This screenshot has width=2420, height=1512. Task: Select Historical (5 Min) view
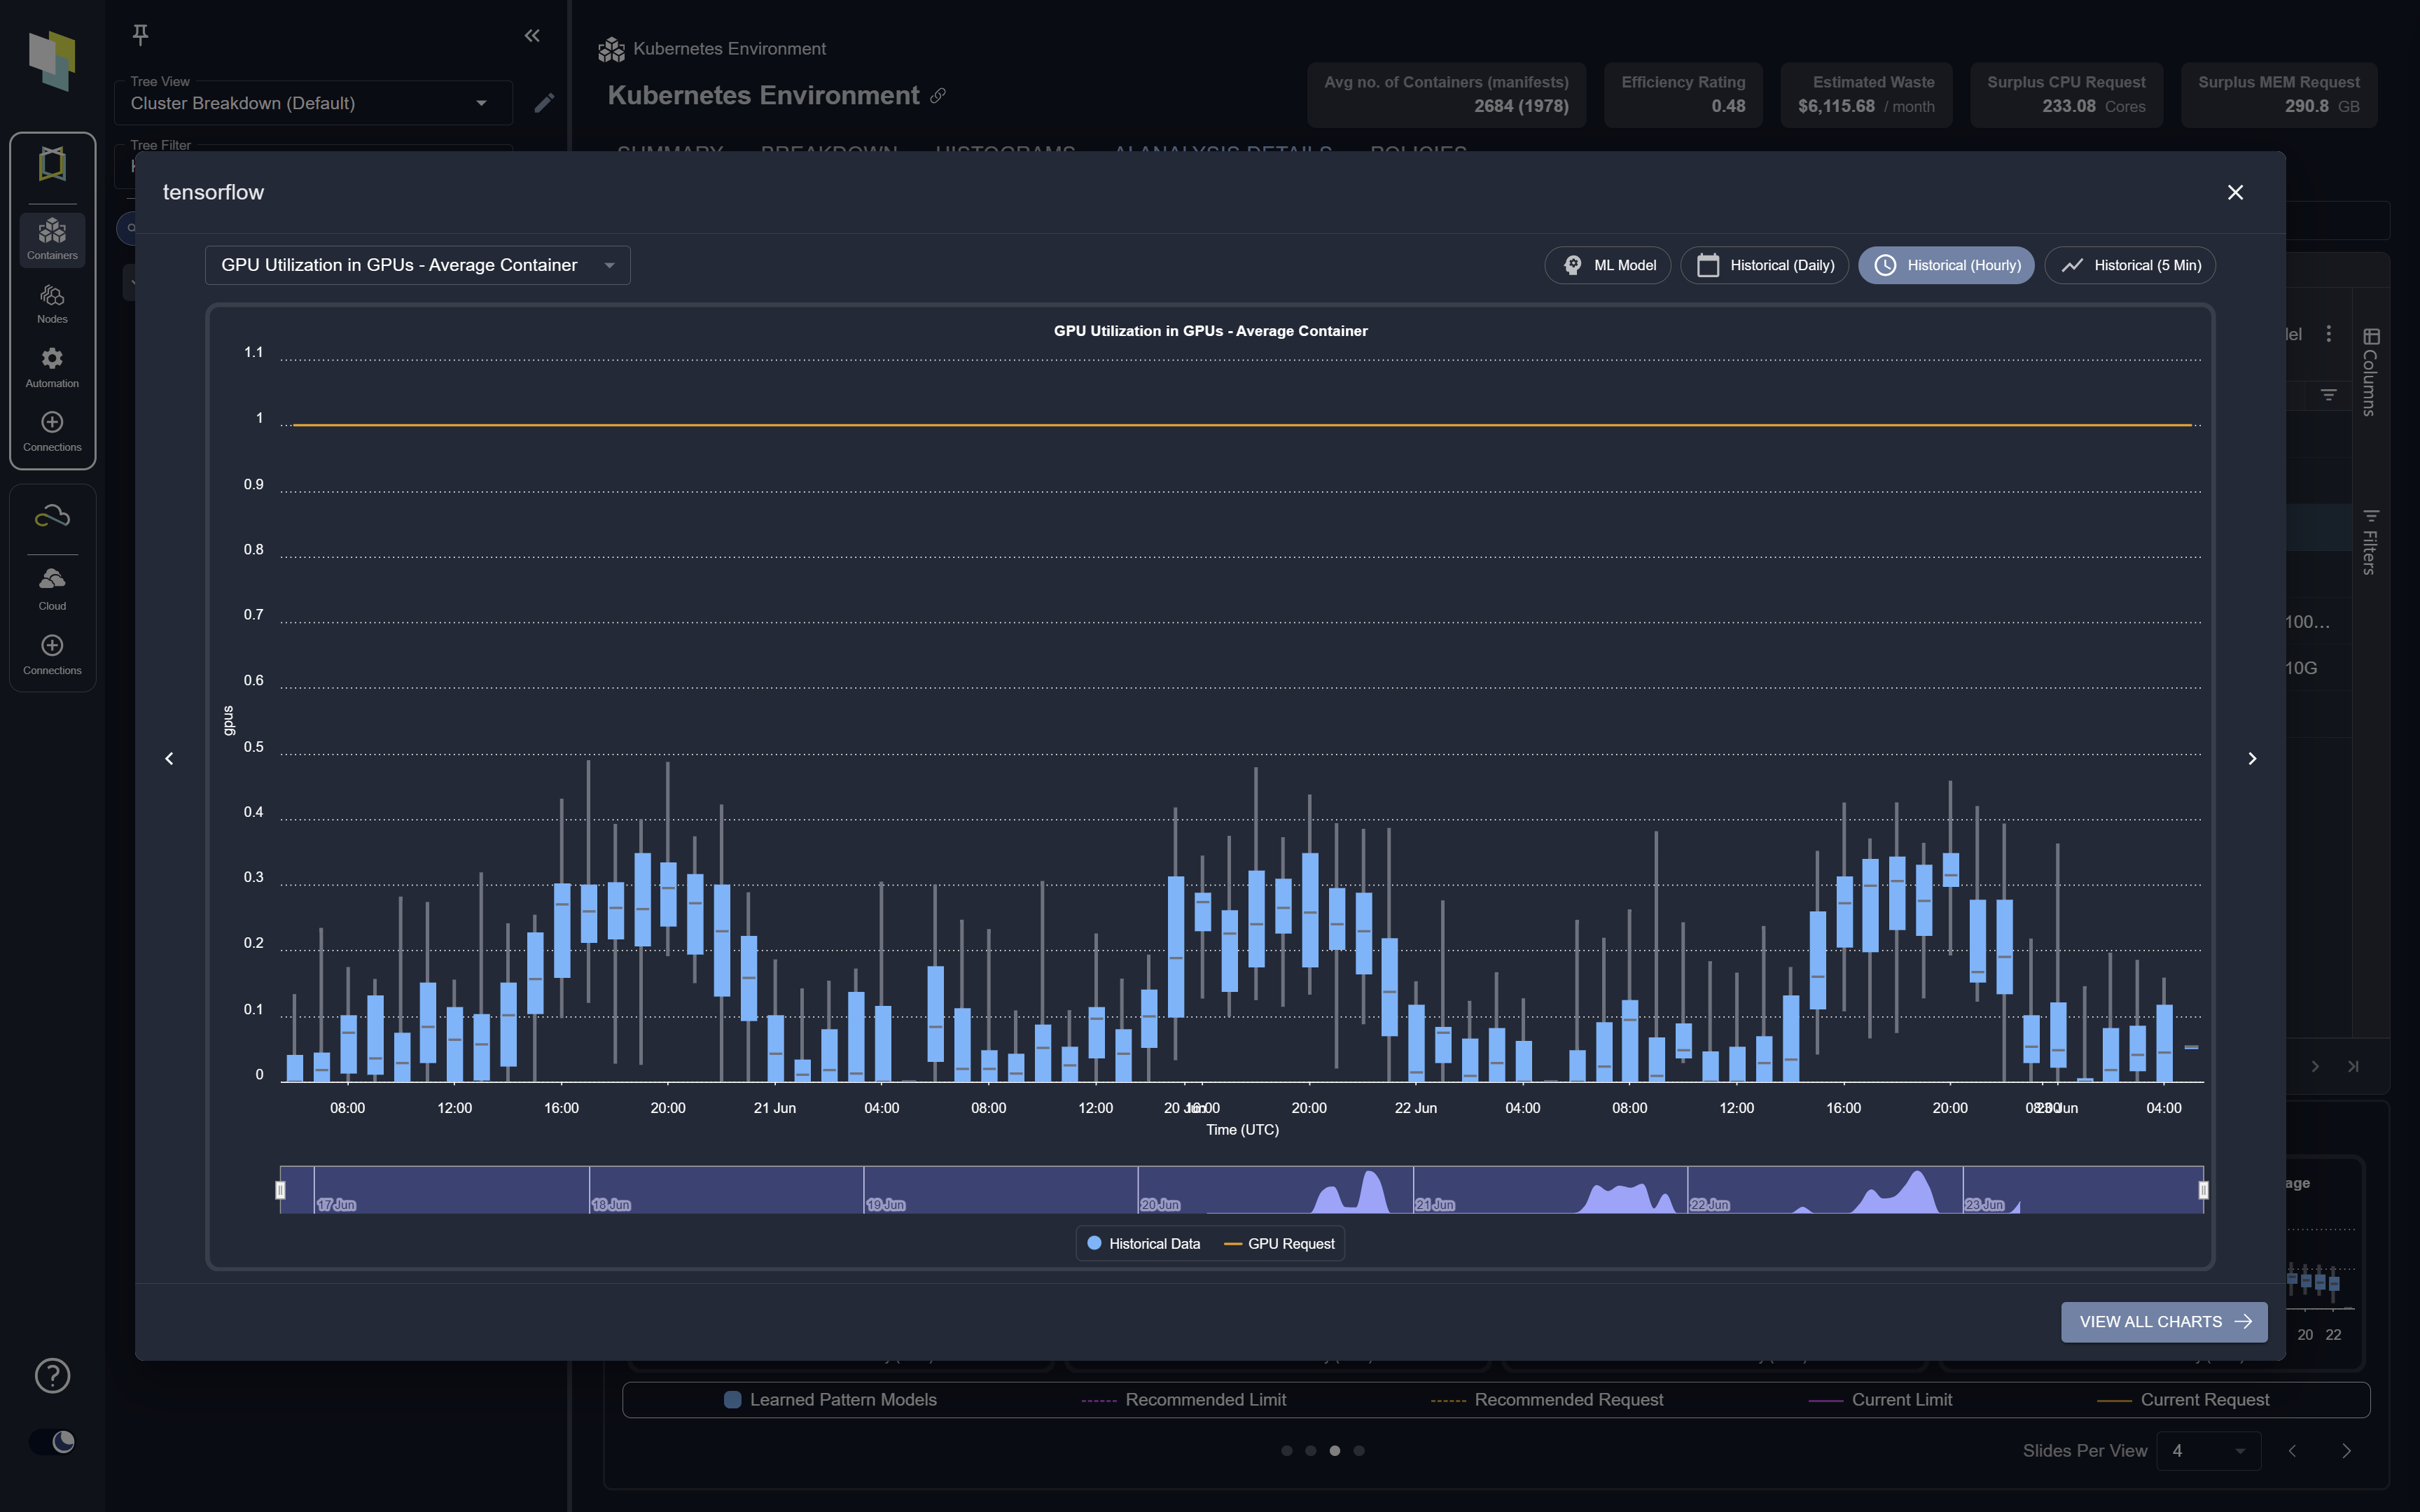[2130, 265]
